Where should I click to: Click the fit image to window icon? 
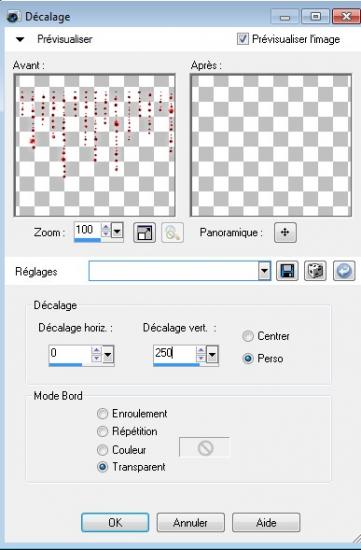tap(144, 232)
